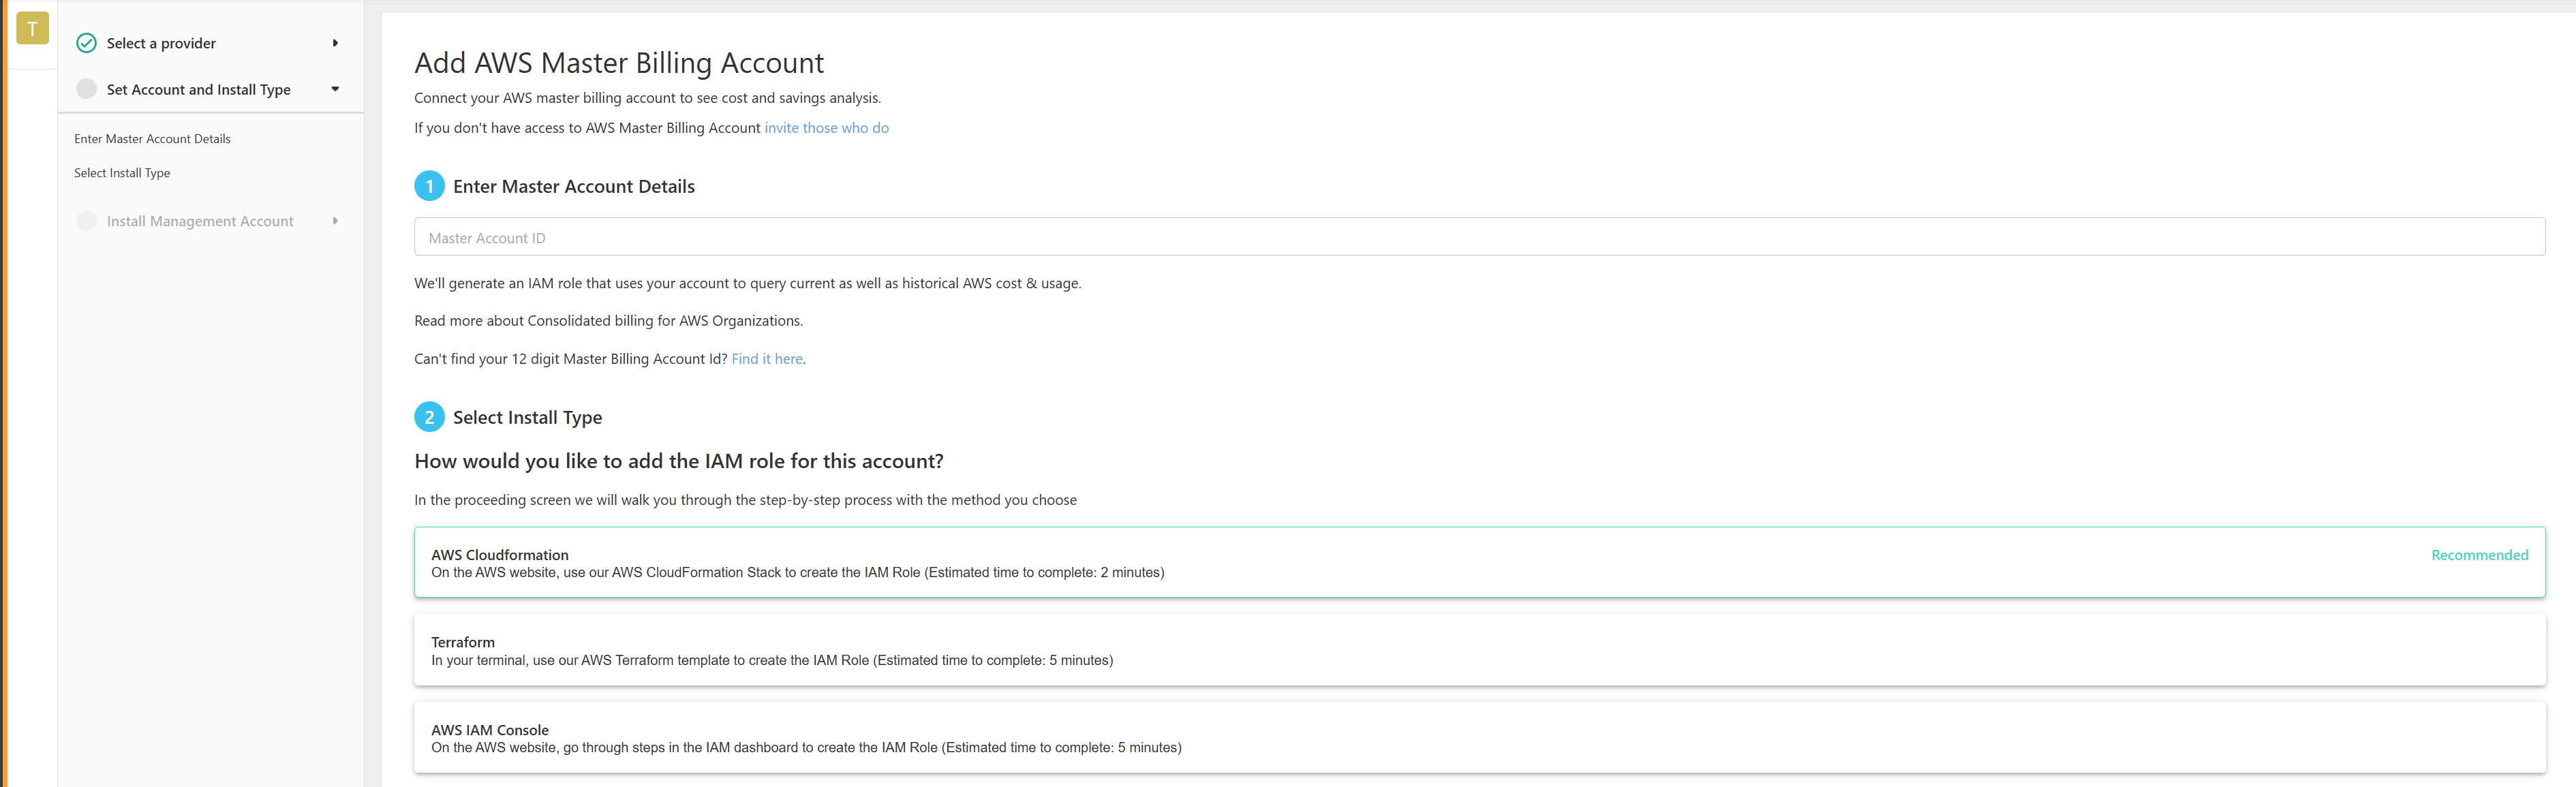Viewport: 2576px width, 787px height.
Task: Open Enter Master Account Details sidebar item
Action: point(152,139)
